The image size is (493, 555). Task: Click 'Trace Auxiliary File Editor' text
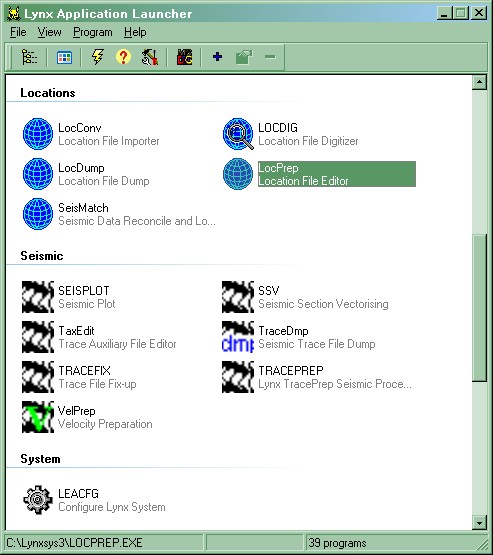117,344
